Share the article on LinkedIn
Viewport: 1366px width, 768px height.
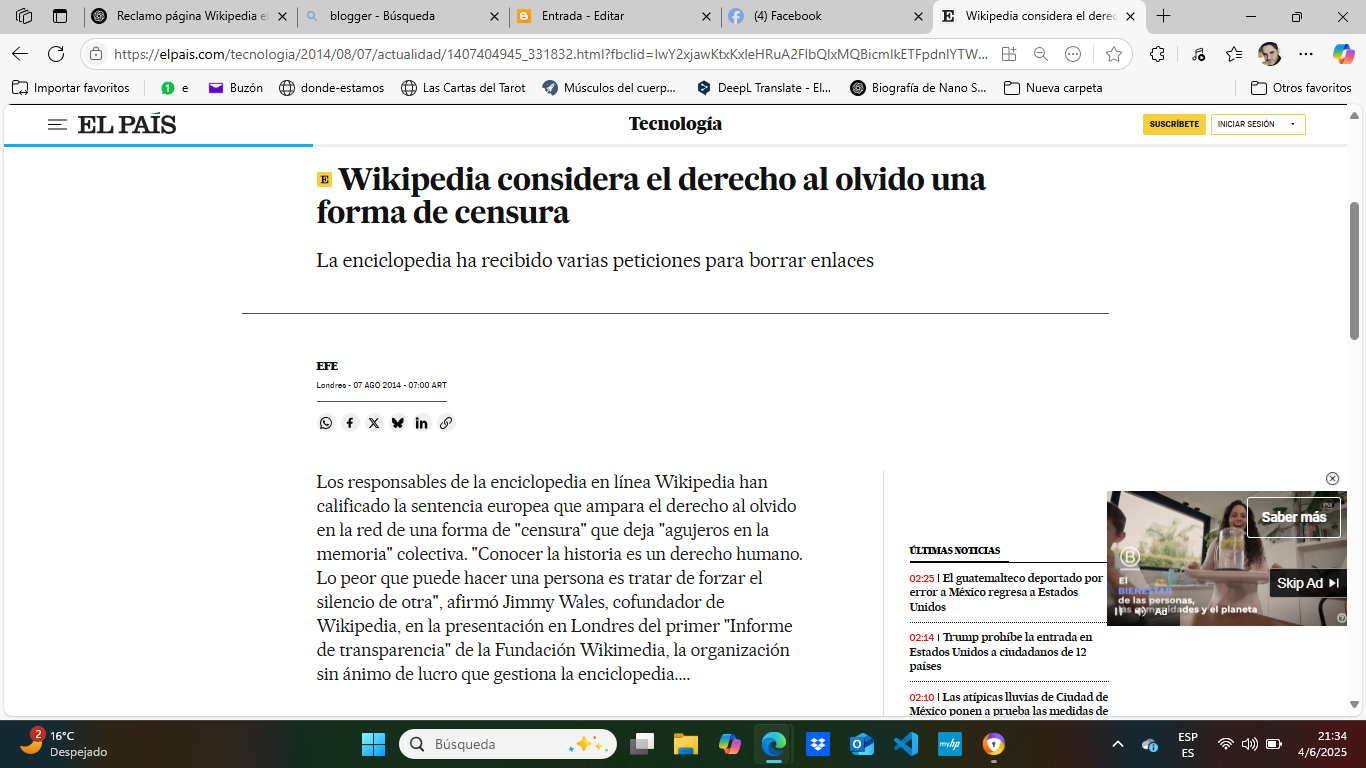[422, 423]
